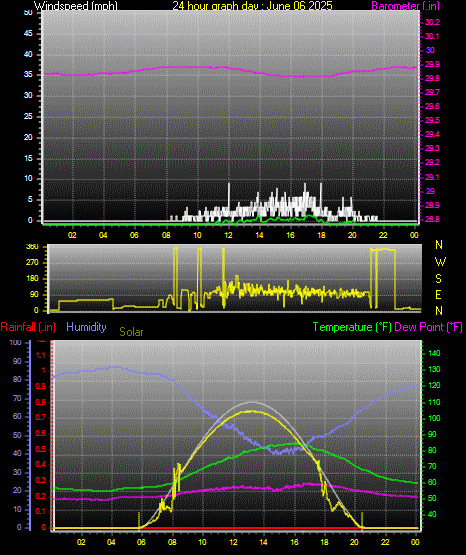Click the top N direction letter

coord(439,245)
